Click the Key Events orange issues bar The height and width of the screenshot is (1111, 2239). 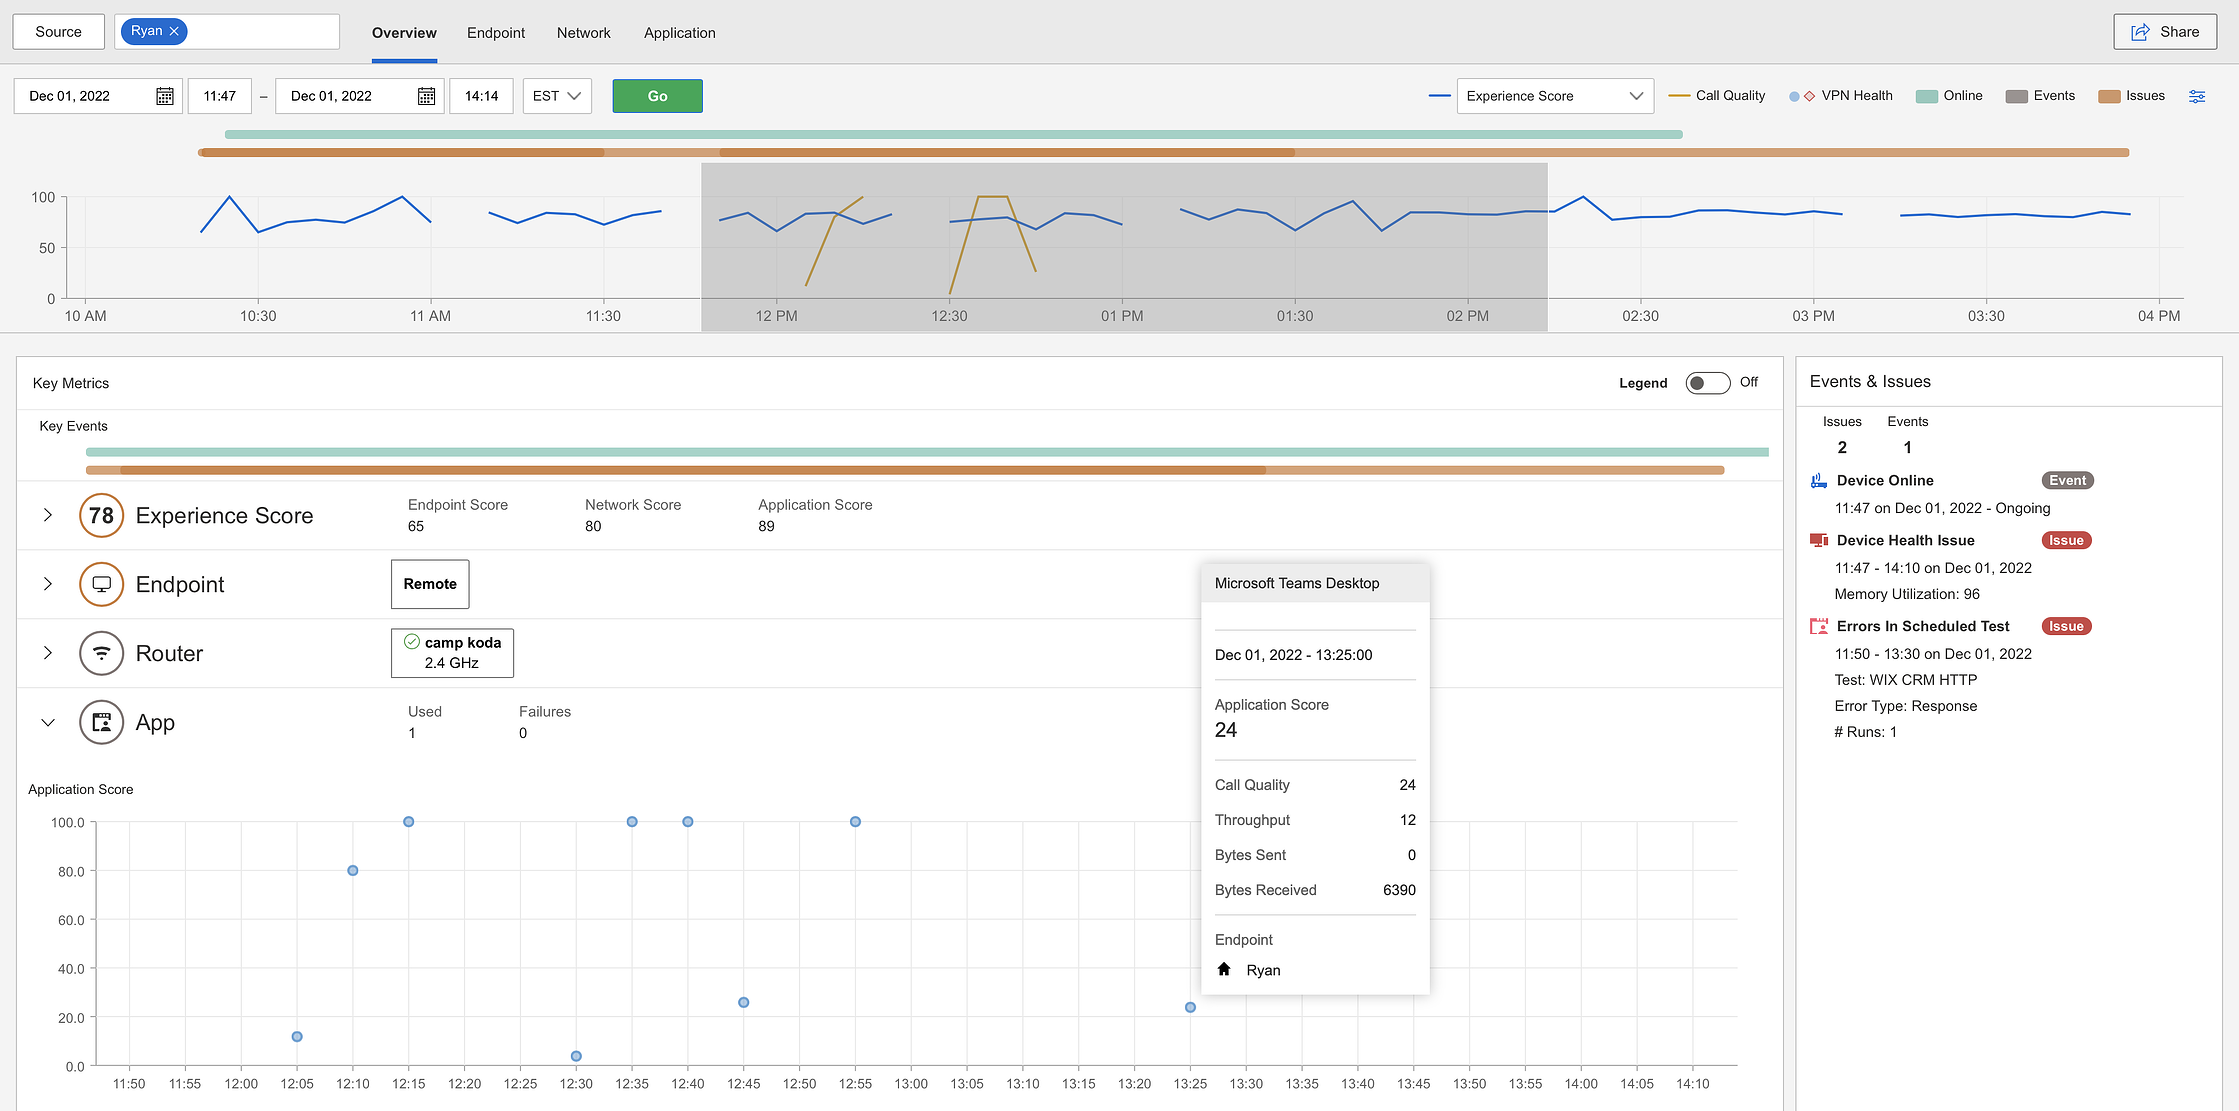pyautogui.click(x=905, y=470)
